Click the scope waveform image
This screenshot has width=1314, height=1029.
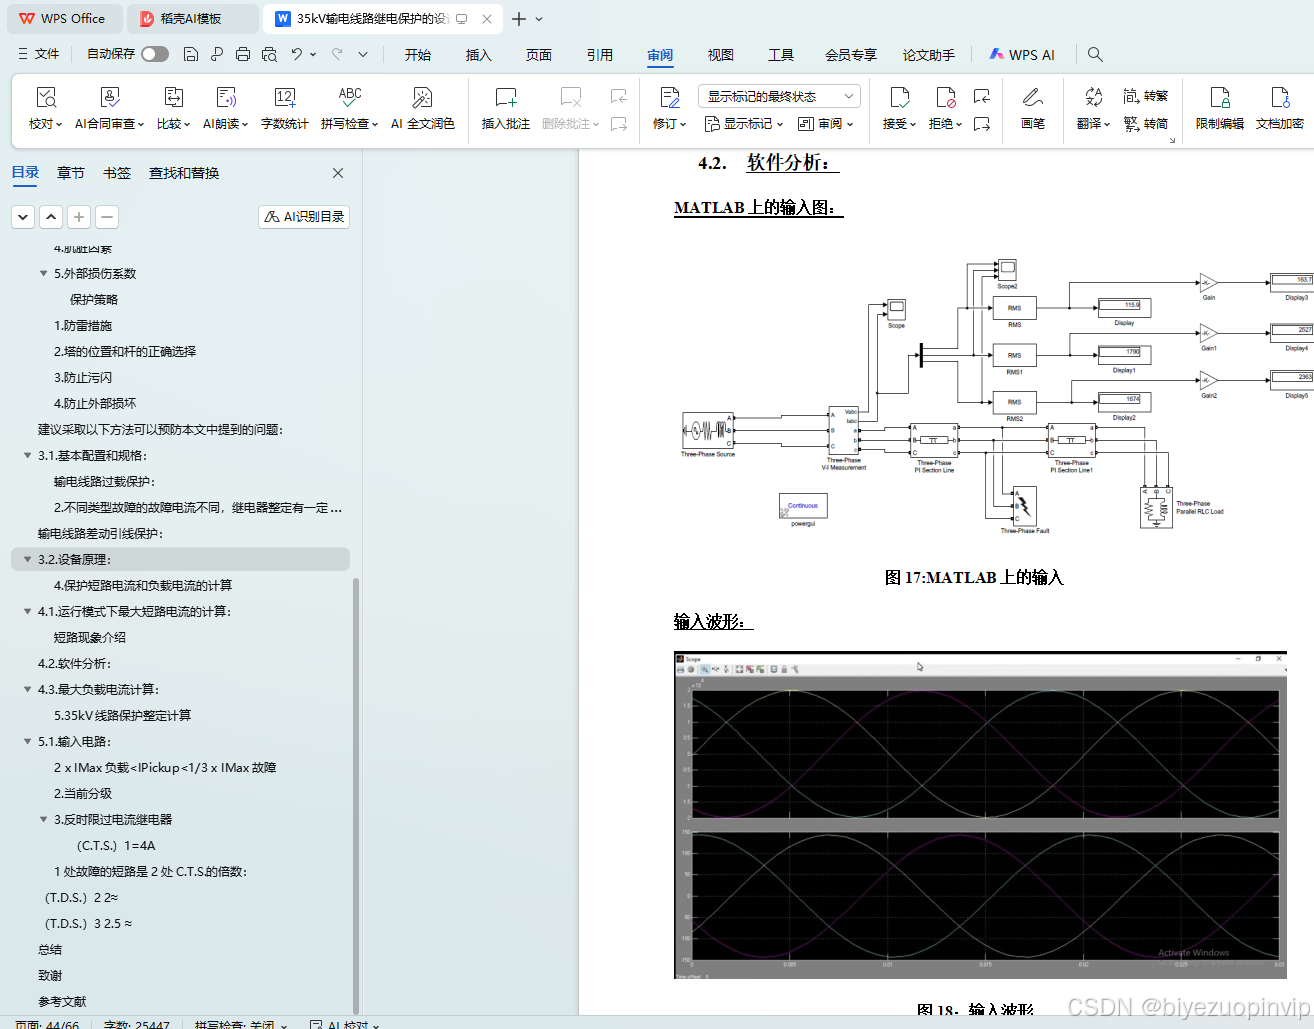pyautogui.click(x=980, y=815)
